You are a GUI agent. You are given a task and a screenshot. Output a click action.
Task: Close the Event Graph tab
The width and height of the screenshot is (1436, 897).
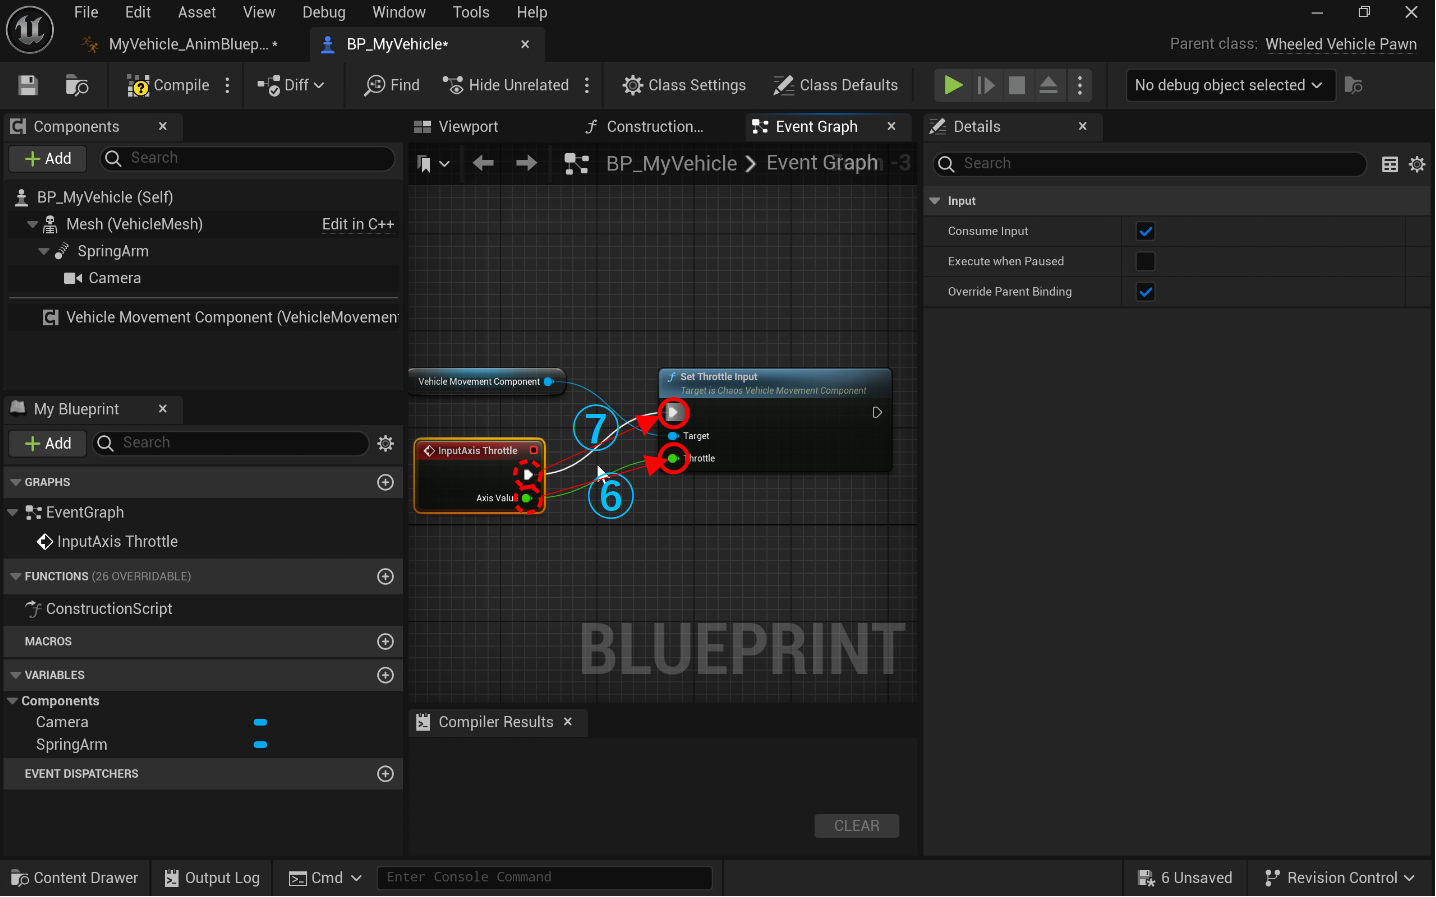(x=892, y=126)
